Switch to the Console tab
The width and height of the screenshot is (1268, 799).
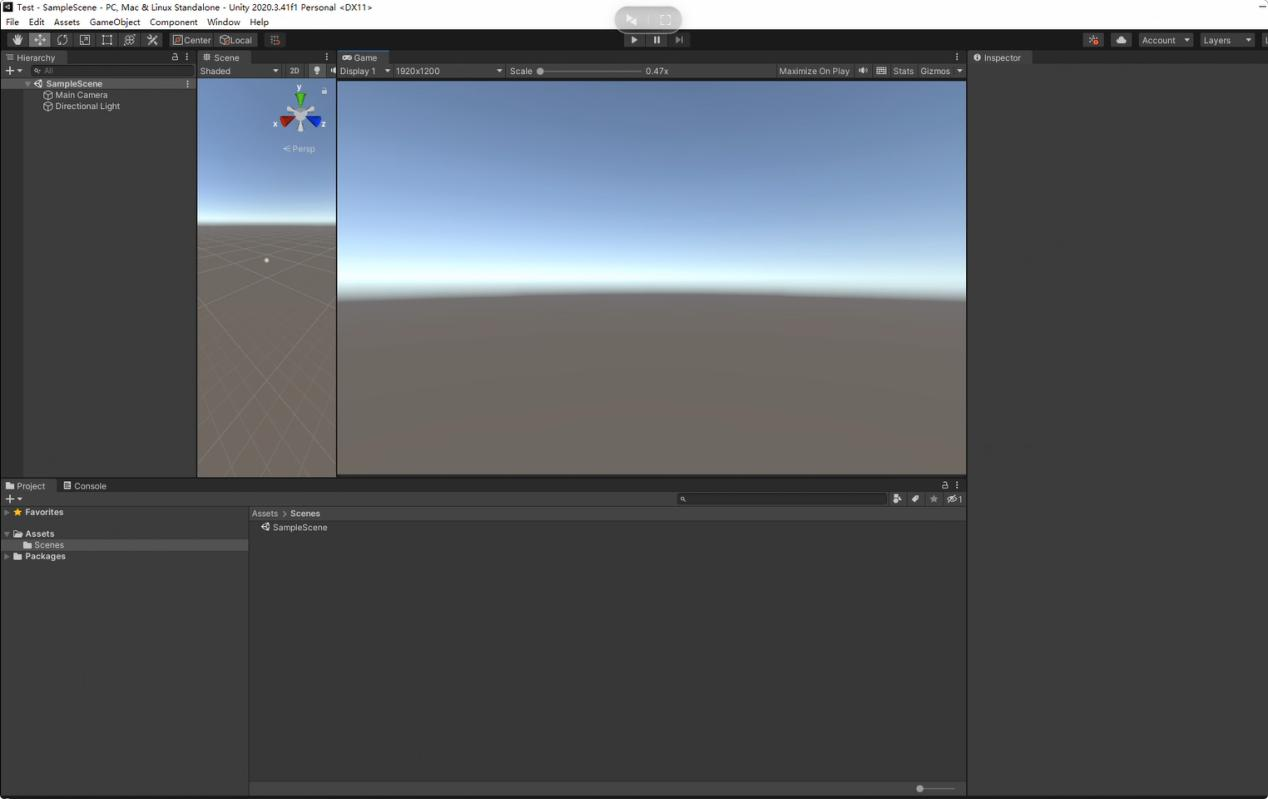coord(85,486)
